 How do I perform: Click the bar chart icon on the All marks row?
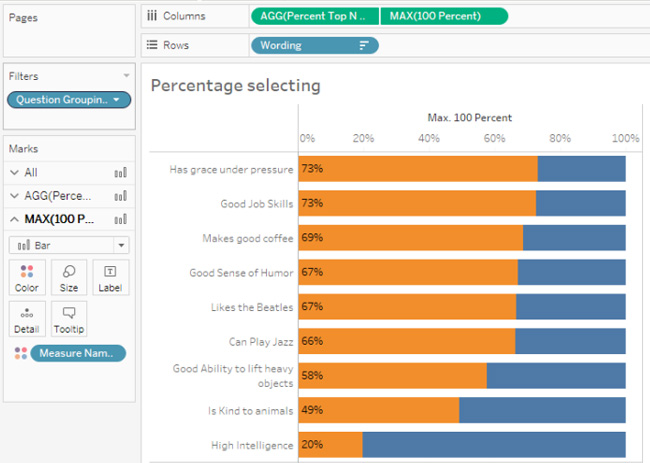point(121,173)
